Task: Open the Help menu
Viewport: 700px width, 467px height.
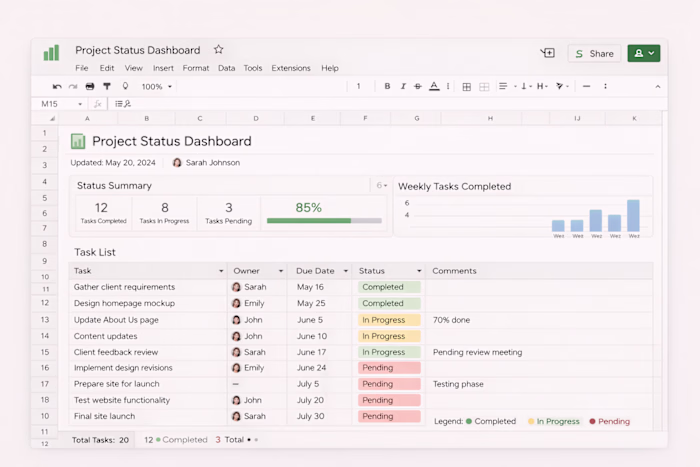Action: tap(330, 68)
